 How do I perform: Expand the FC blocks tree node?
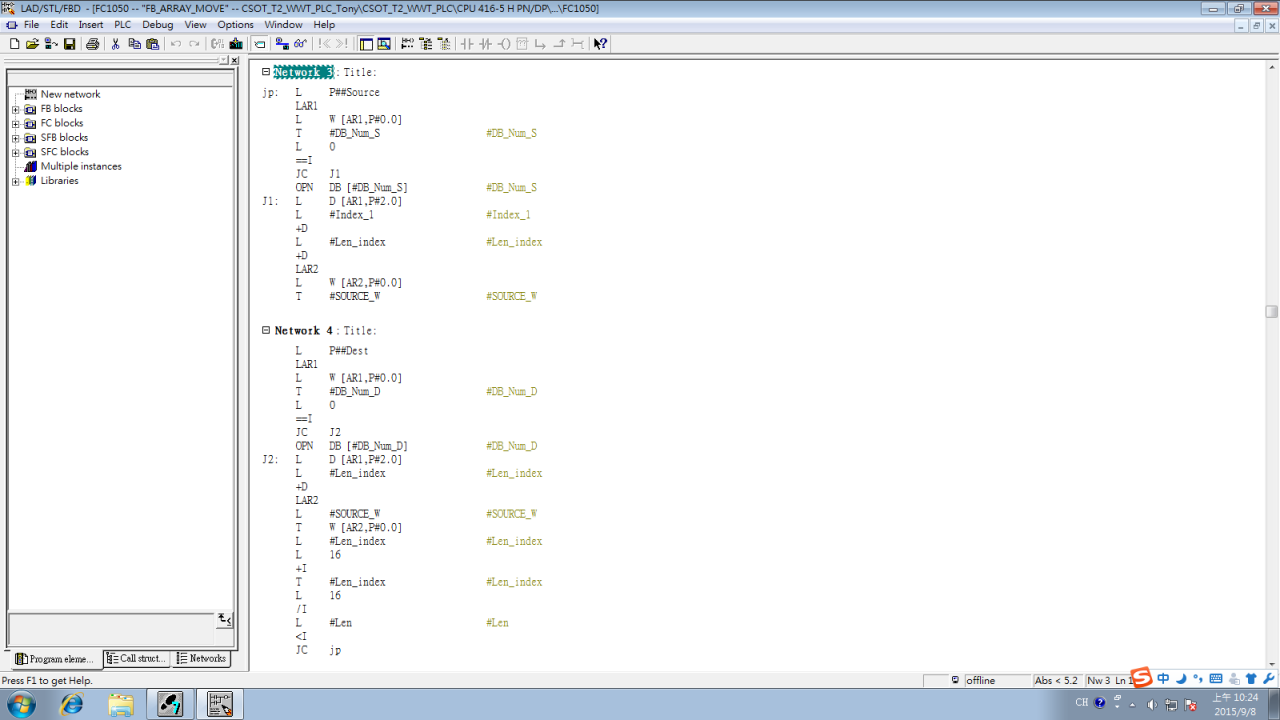(16, 123)
